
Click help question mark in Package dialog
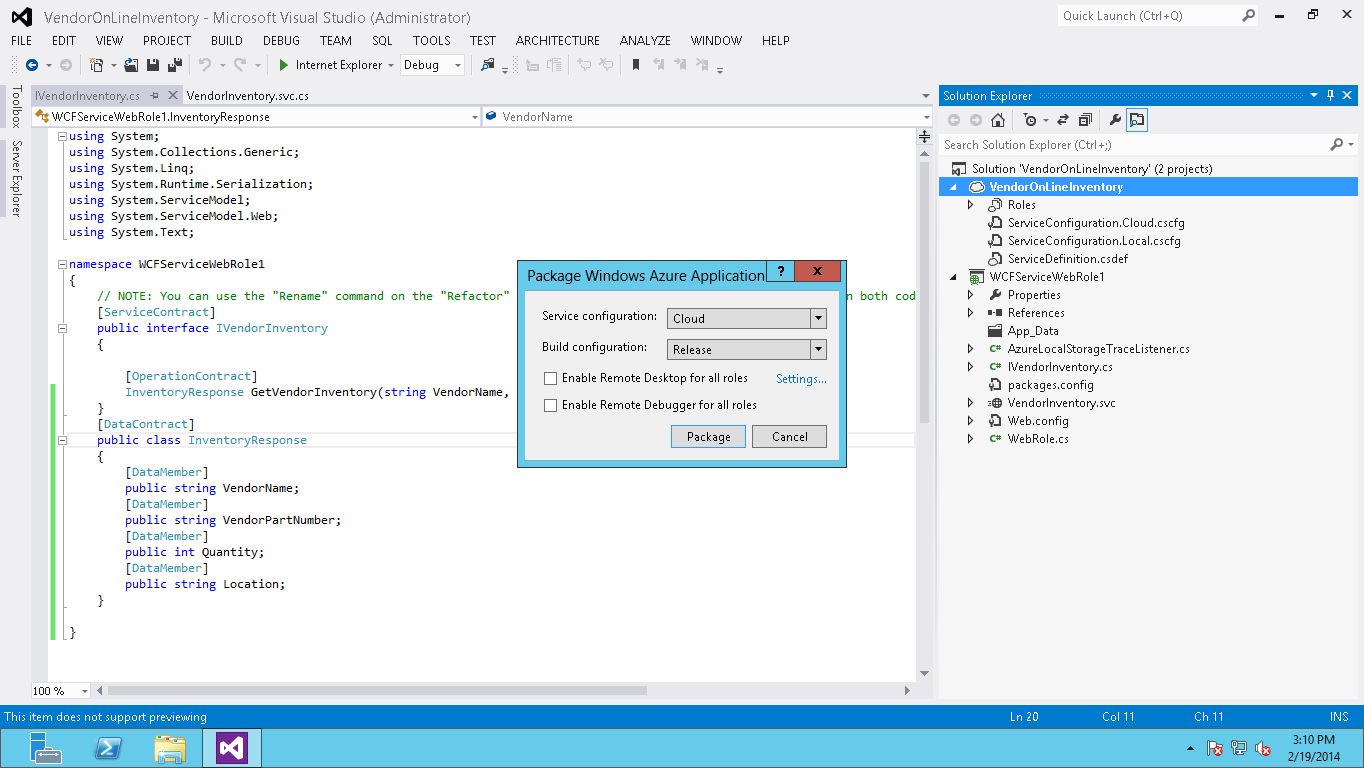coord(780,271)
